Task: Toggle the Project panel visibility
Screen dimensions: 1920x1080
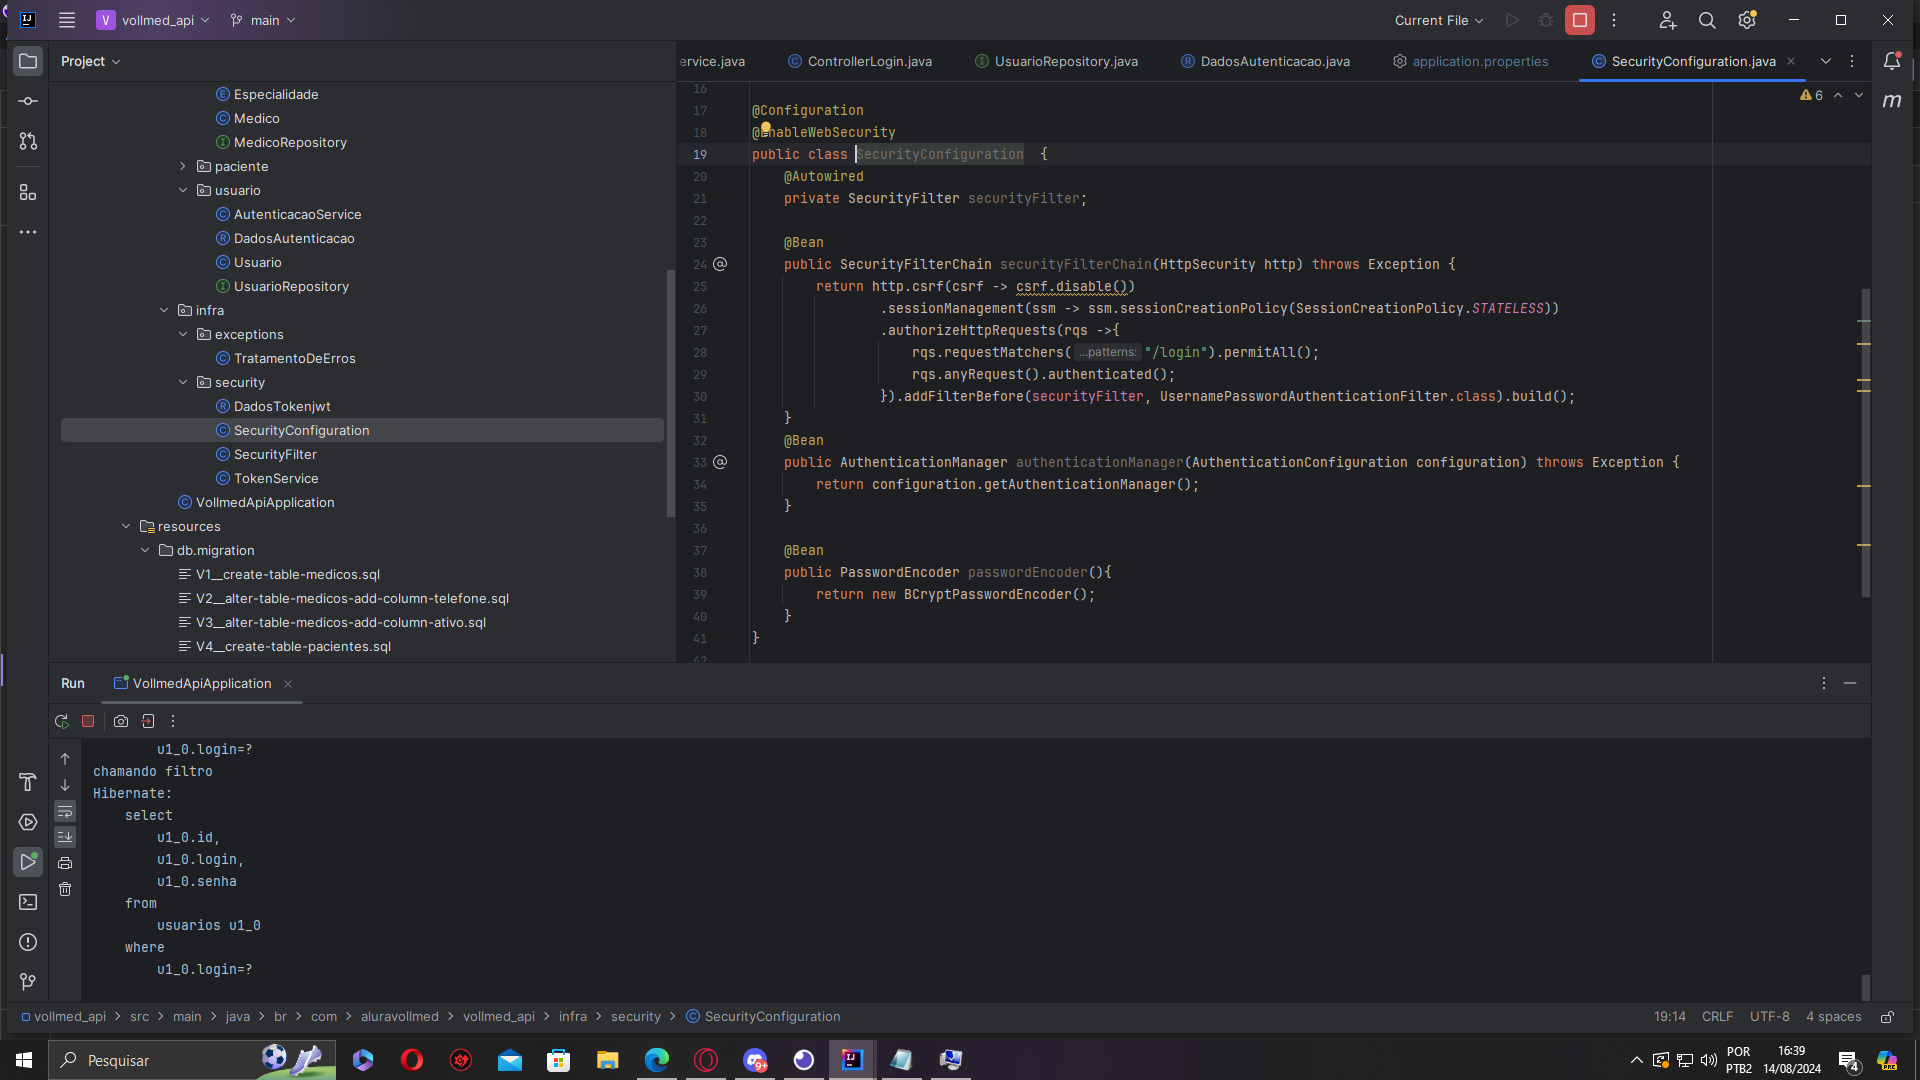Action: 29,61
